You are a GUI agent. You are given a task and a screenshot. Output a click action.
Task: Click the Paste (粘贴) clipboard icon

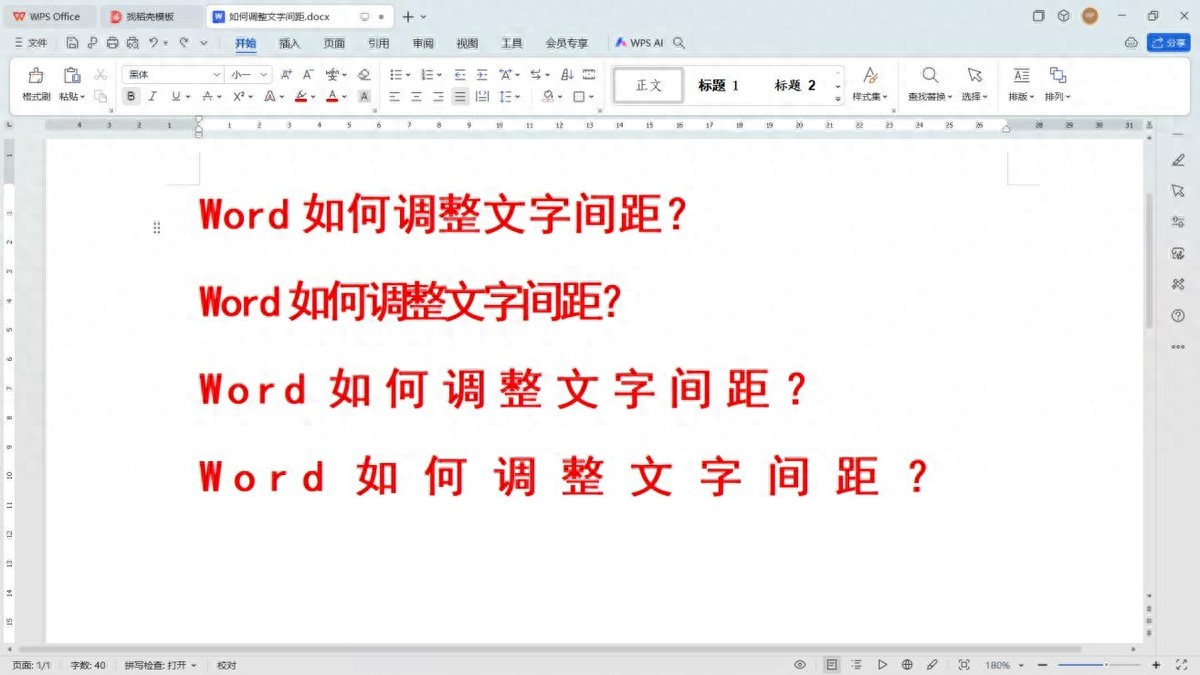[71, 76]
